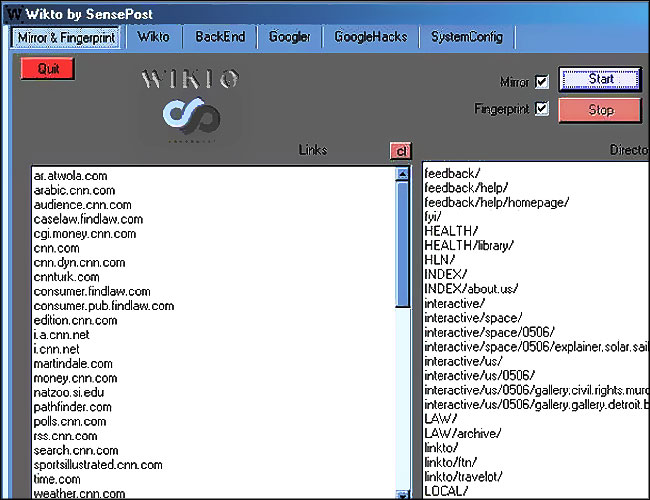Click Links list scroll down arrow
The width and height of the screenshot is (650, 500).
click(x=402, y=494)
